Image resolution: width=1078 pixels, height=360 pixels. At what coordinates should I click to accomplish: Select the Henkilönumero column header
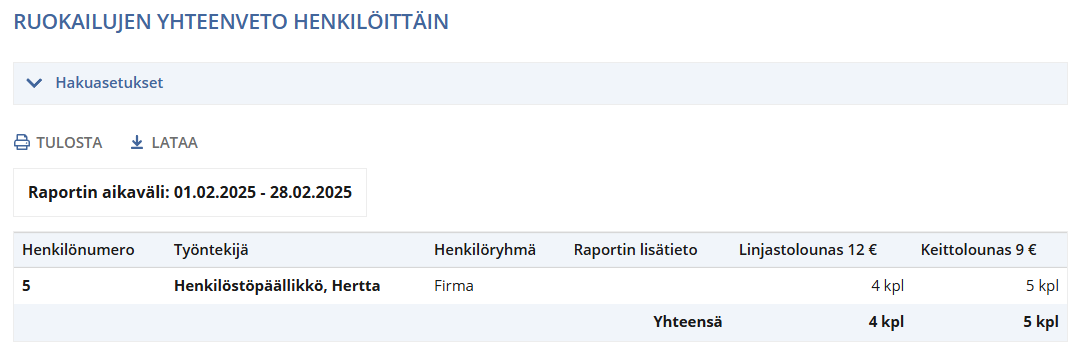coord(78,250)
